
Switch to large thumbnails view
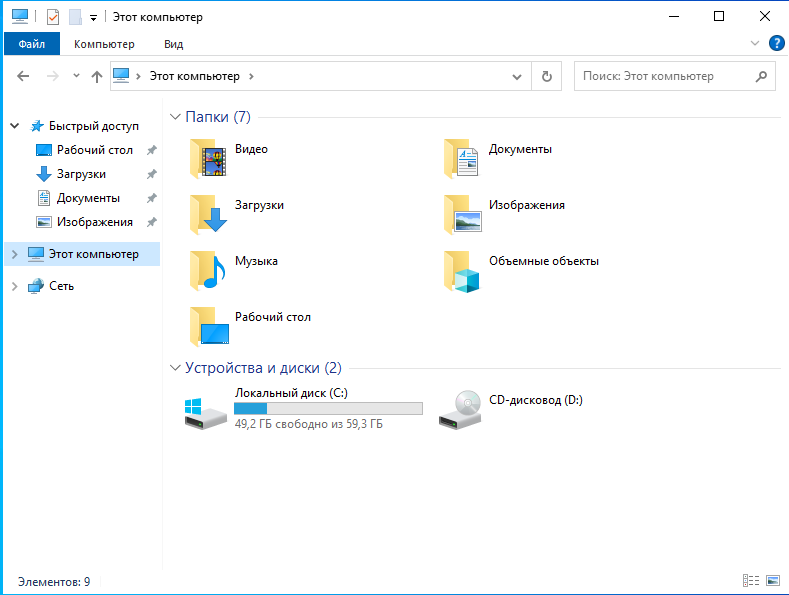pos(773,581)
